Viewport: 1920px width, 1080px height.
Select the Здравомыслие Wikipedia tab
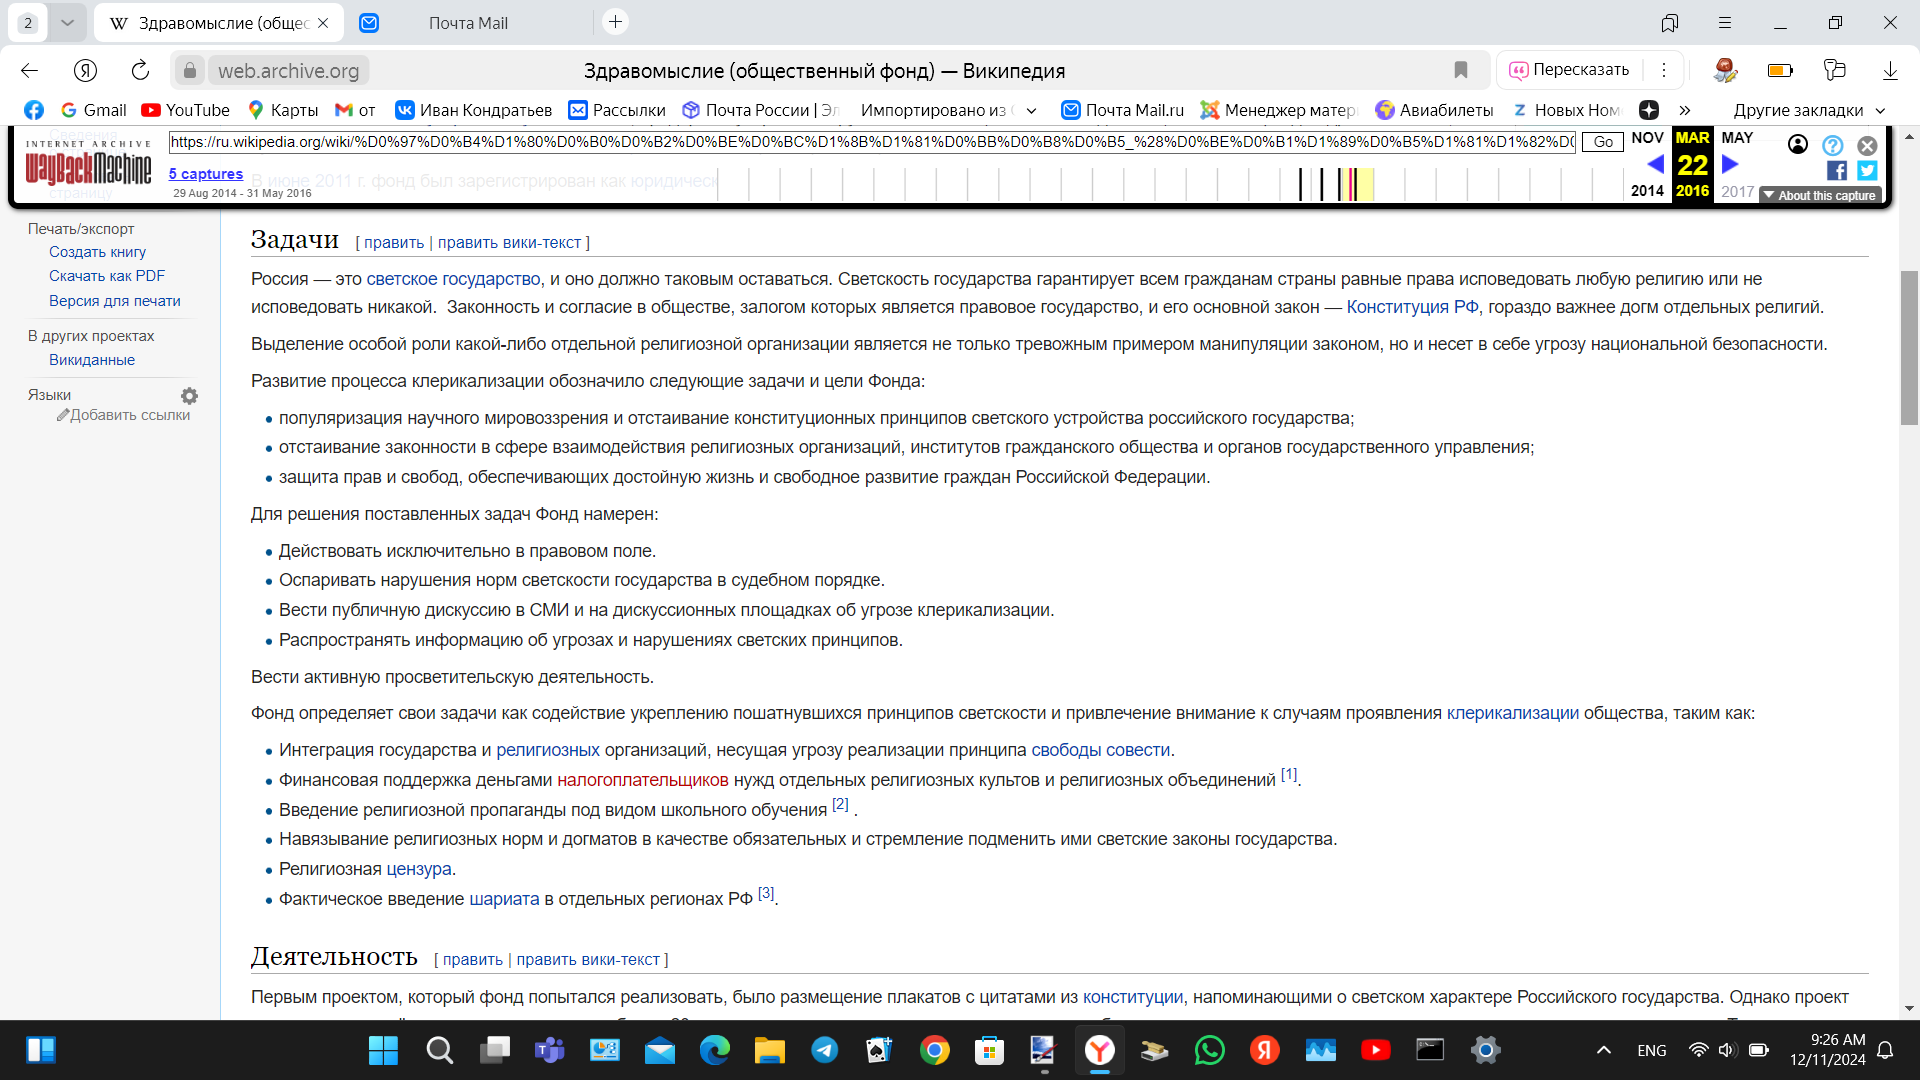[x=218, y=22]
